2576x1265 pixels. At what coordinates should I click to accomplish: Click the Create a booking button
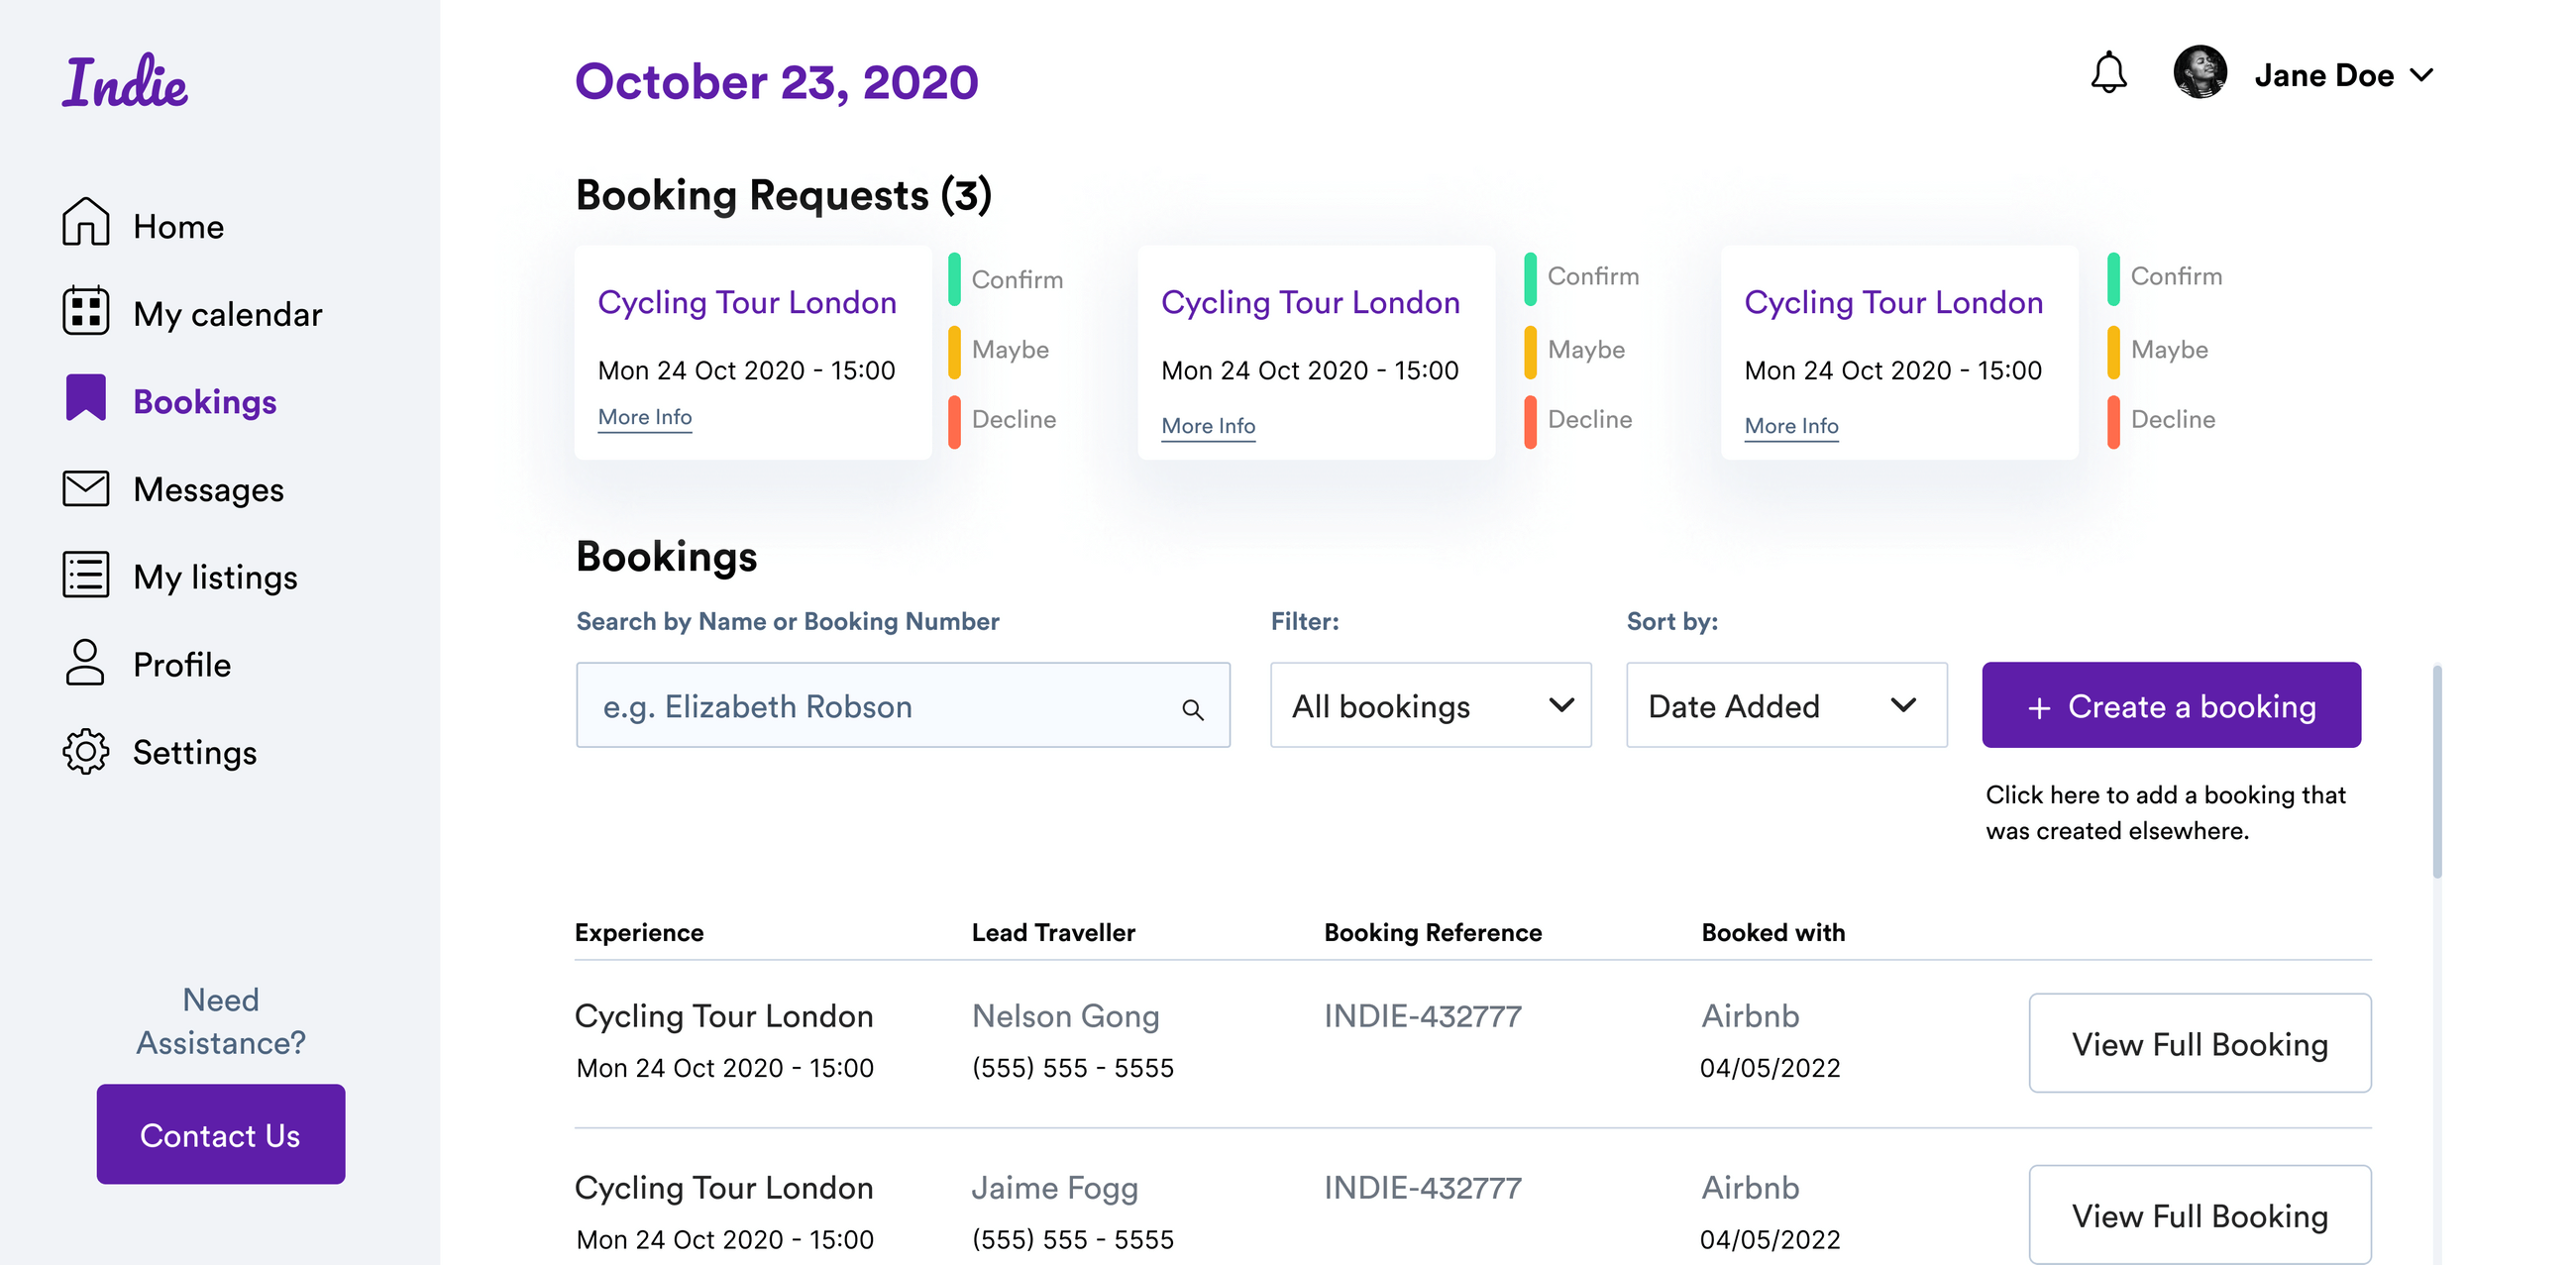coord(2170,705)
